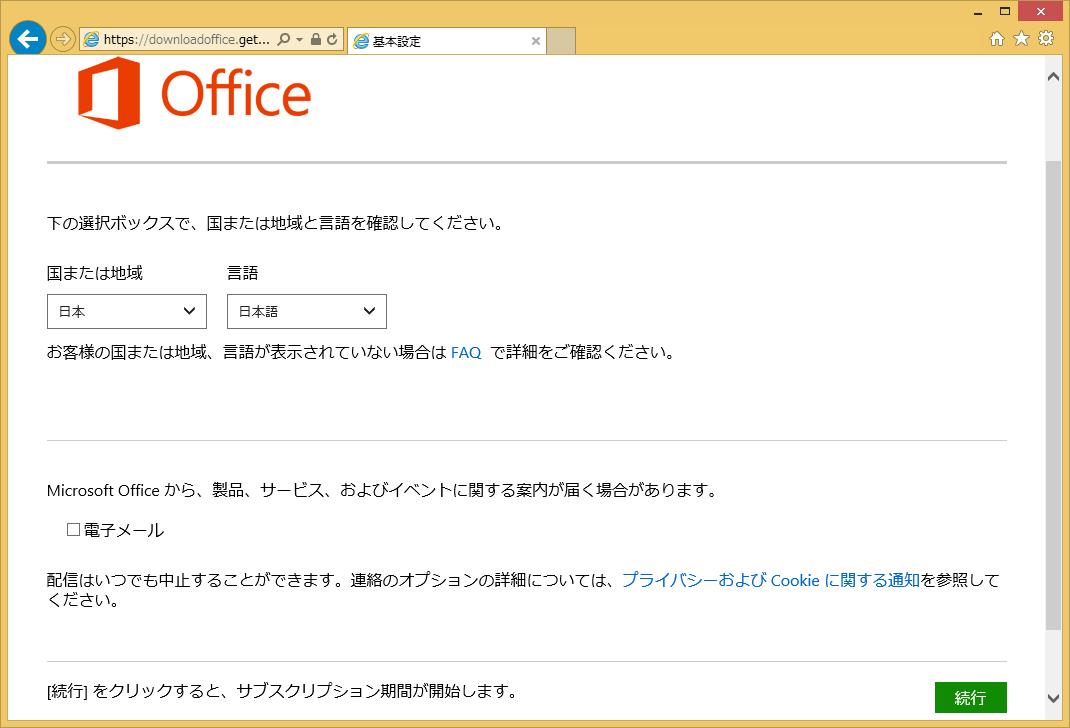This screenshot has height=728, width=1070.
Task: Minimize the browser window
Action: coord(978,12)
